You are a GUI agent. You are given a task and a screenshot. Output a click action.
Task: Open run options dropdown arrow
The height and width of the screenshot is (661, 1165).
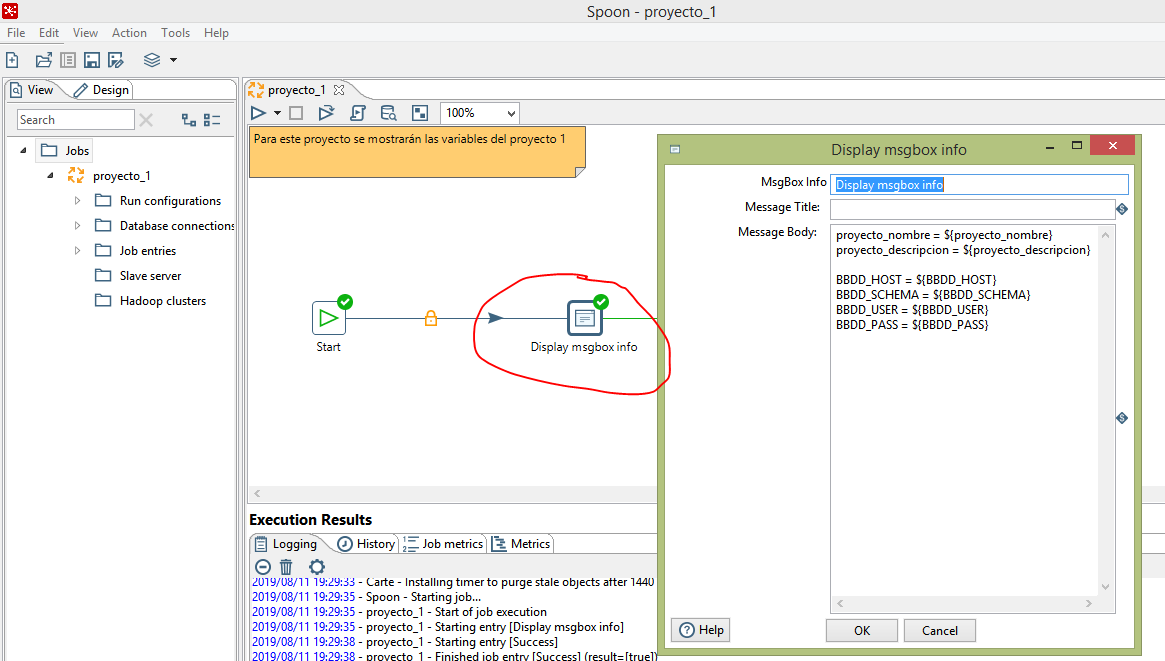point(277,113)
